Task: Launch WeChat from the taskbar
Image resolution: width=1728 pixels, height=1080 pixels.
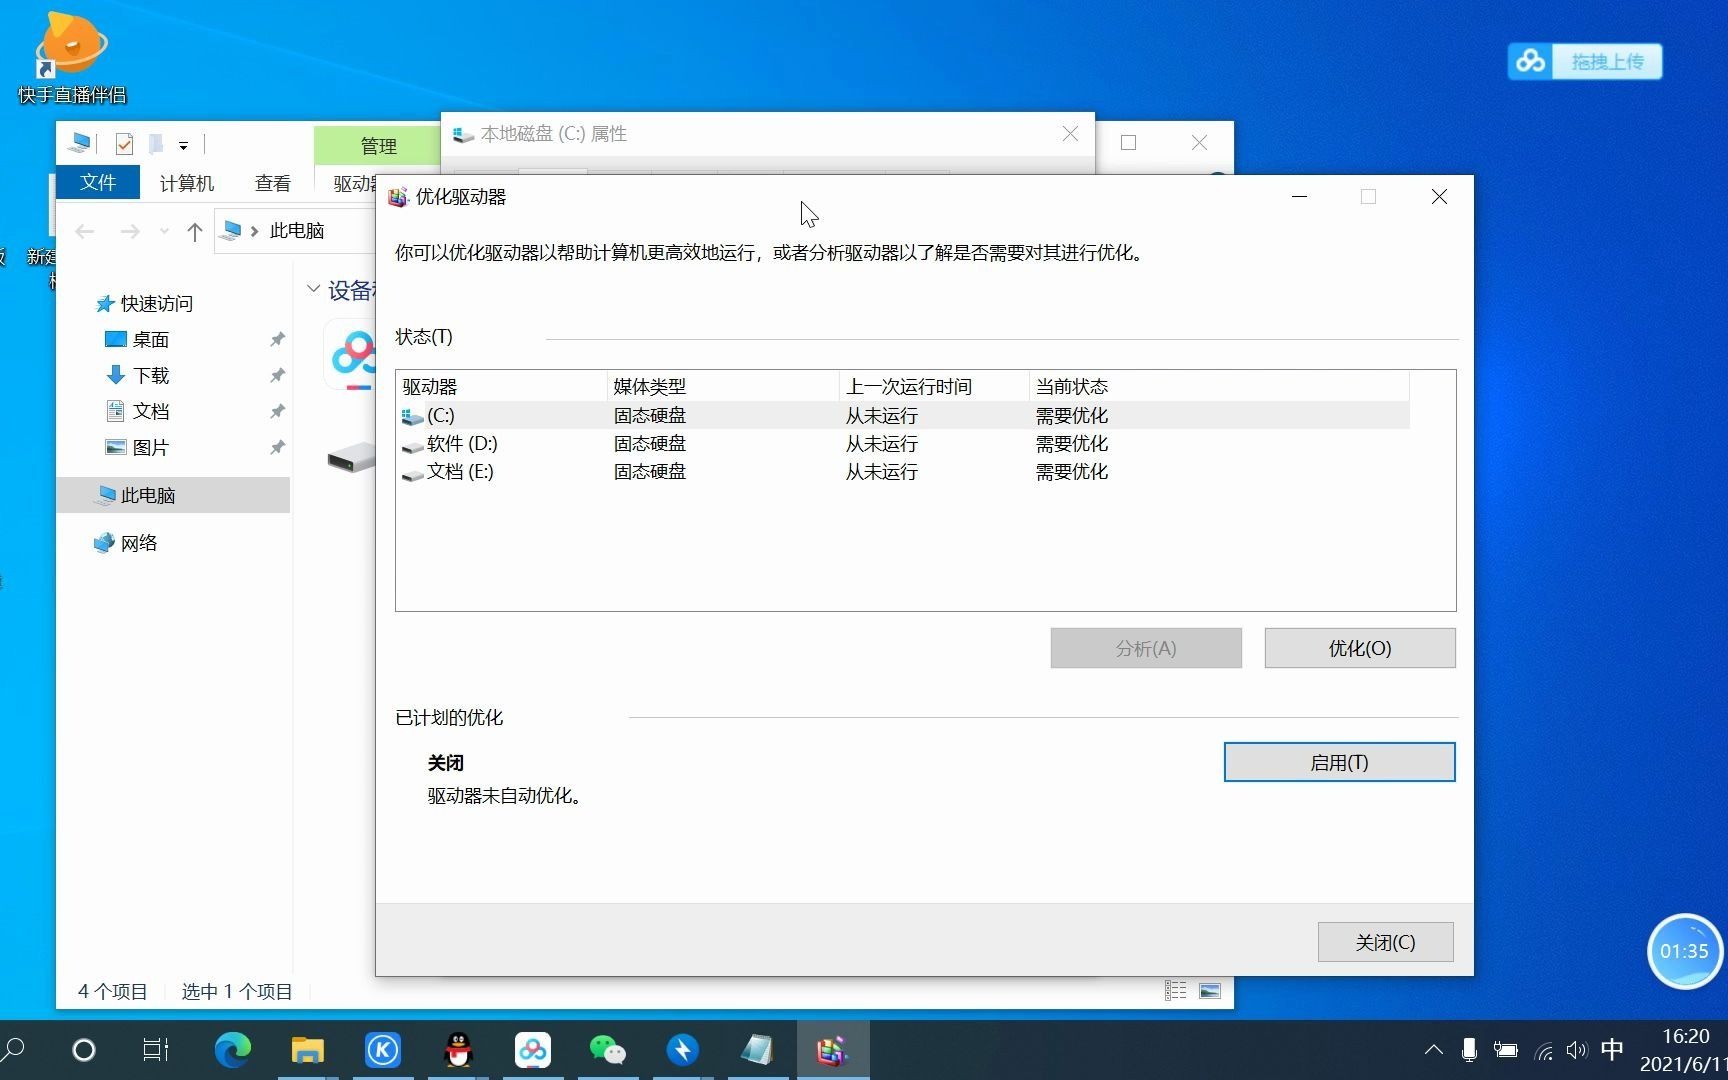Action: [x=608, y=1049]
